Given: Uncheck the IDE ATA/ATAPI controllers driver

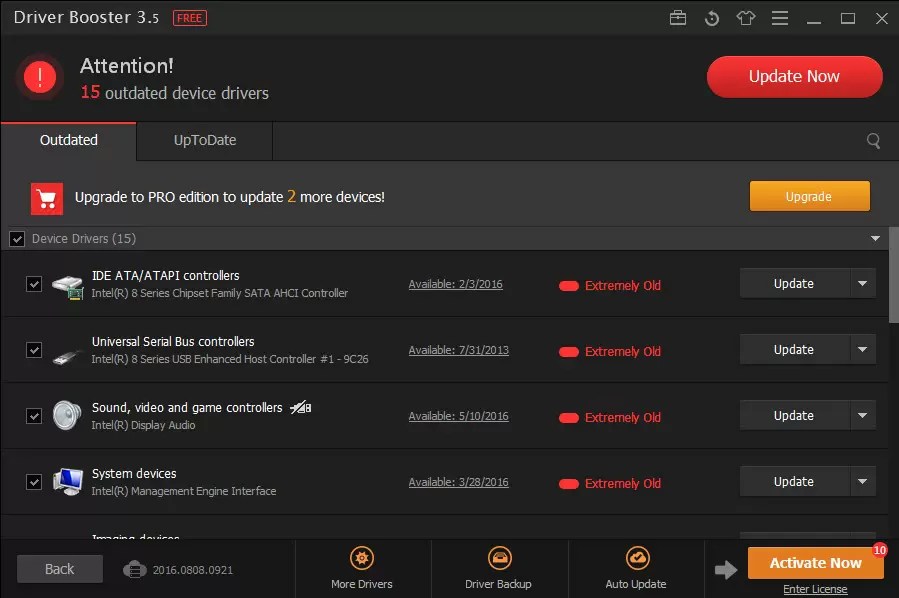Looking at the screenshot, I should point(34,283).
